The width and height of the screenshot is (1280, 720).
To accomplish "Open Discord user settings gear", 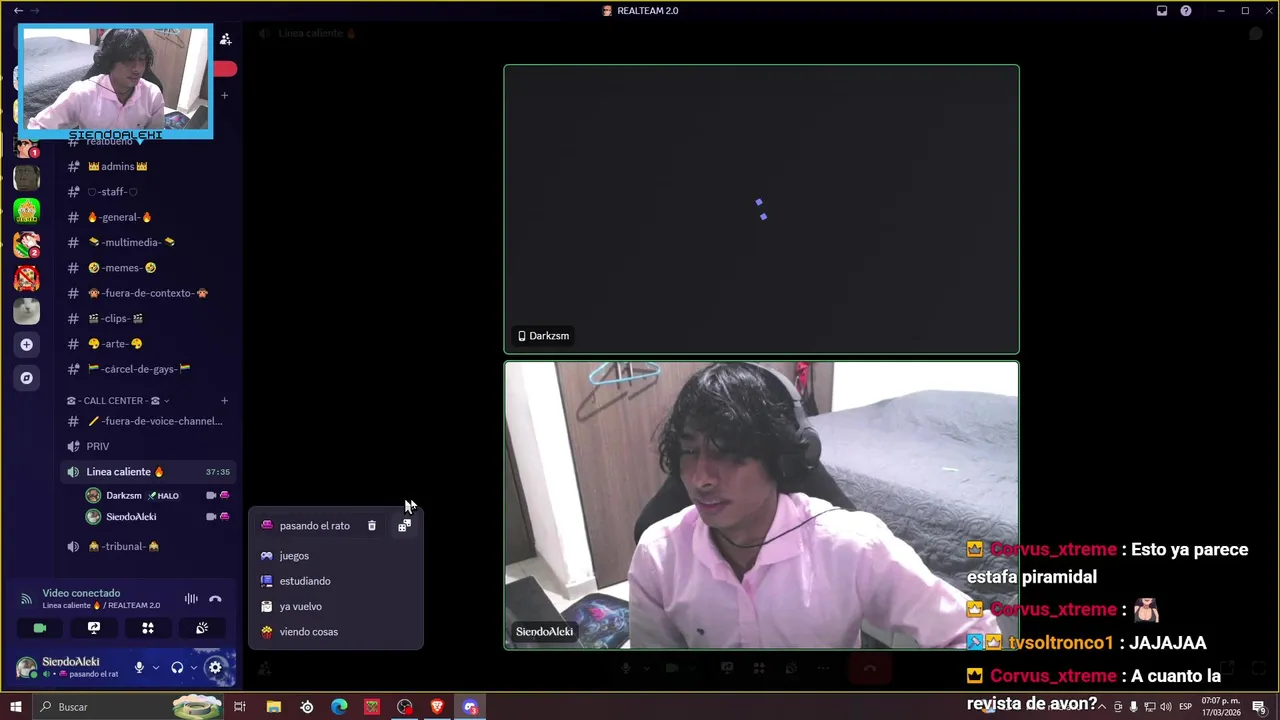I will click(215, 668).
